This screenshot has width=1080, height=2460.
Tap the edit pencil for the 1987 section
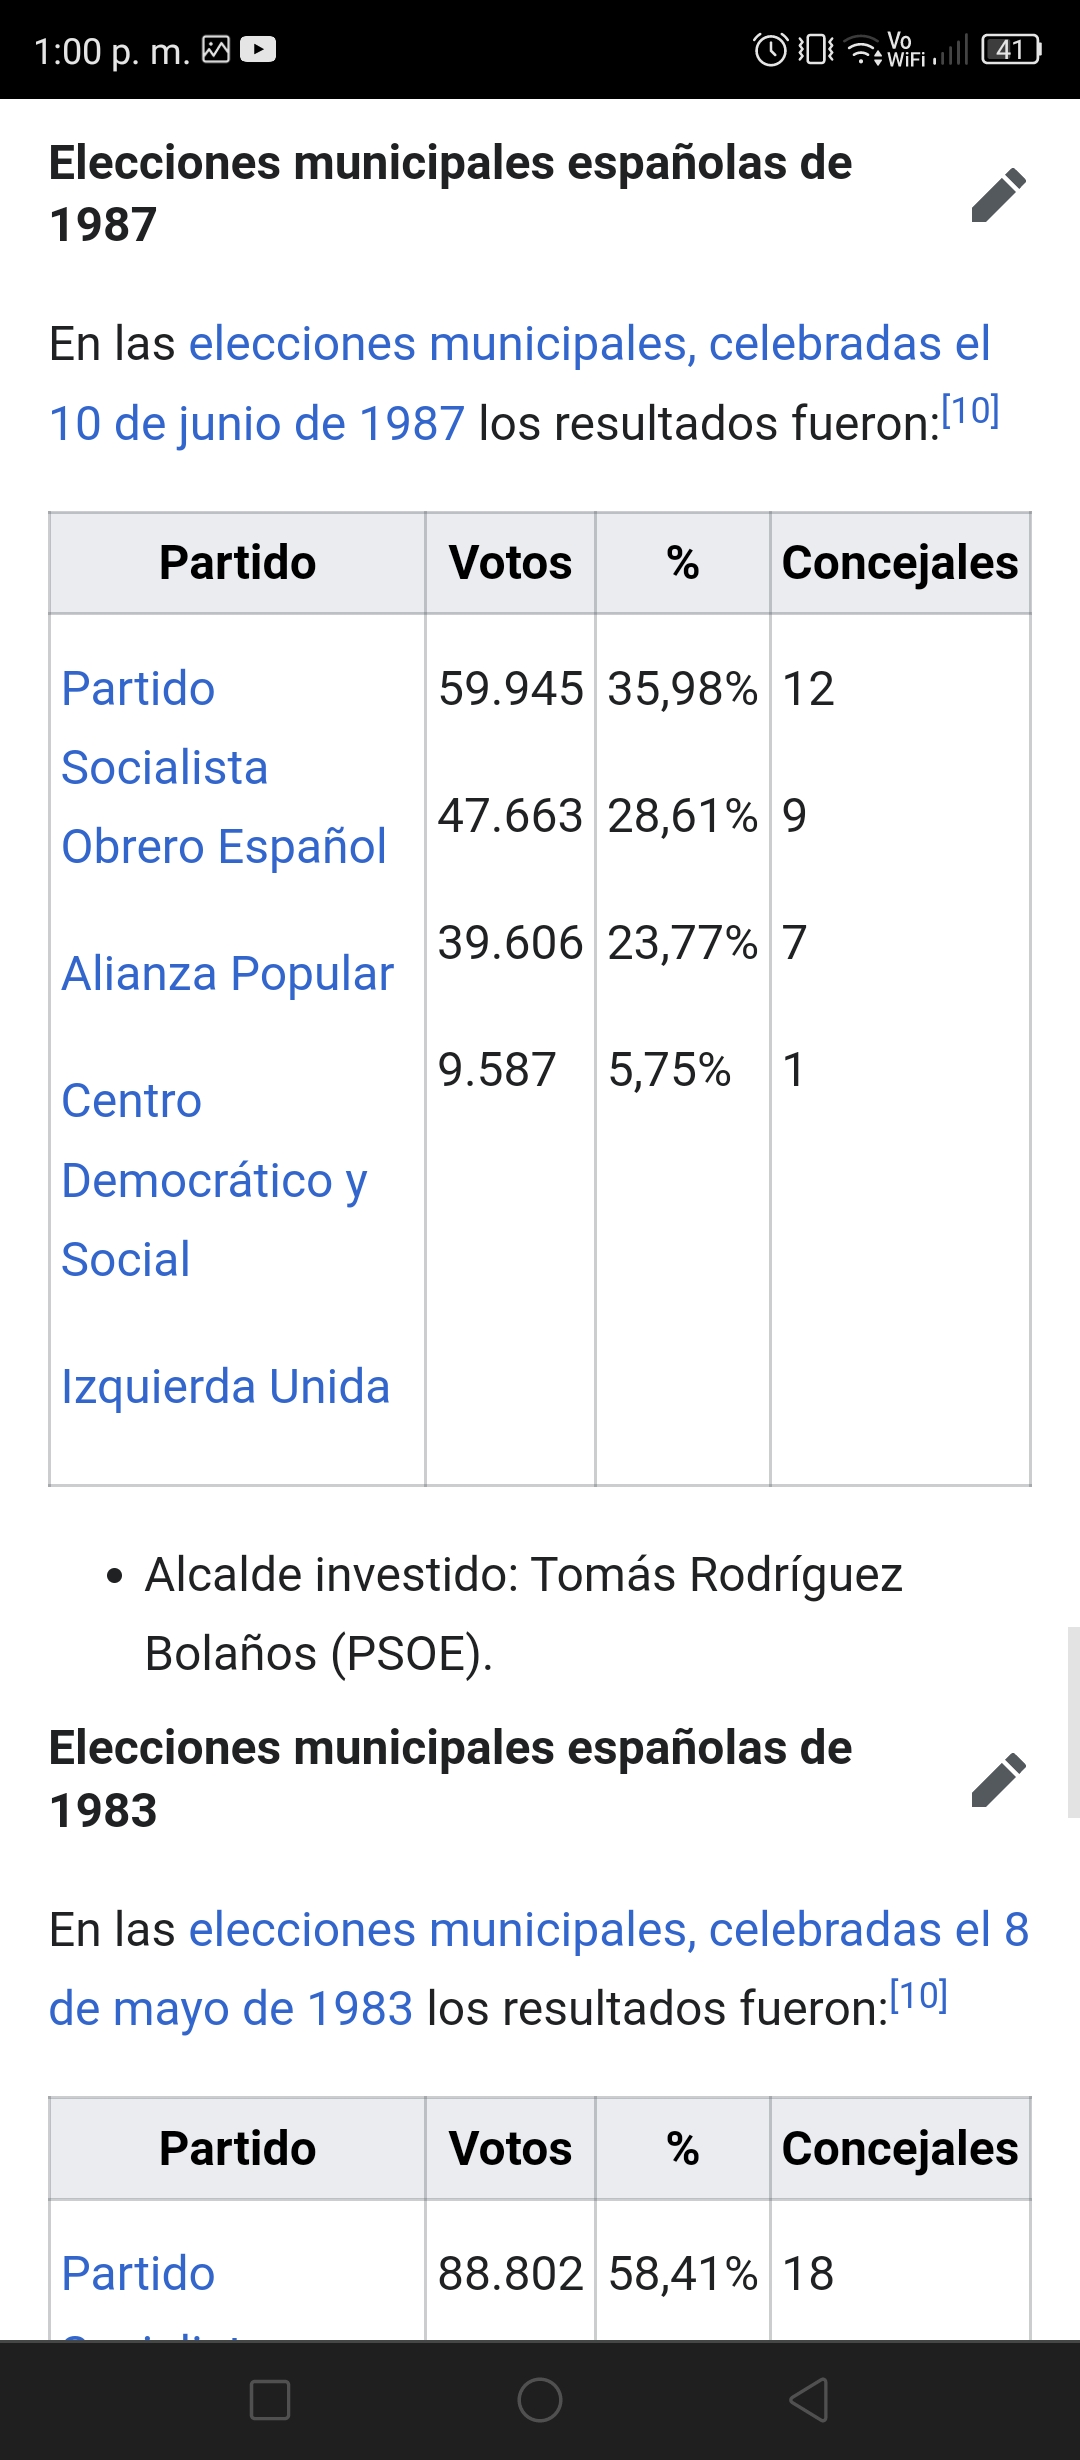click(998, 194)
